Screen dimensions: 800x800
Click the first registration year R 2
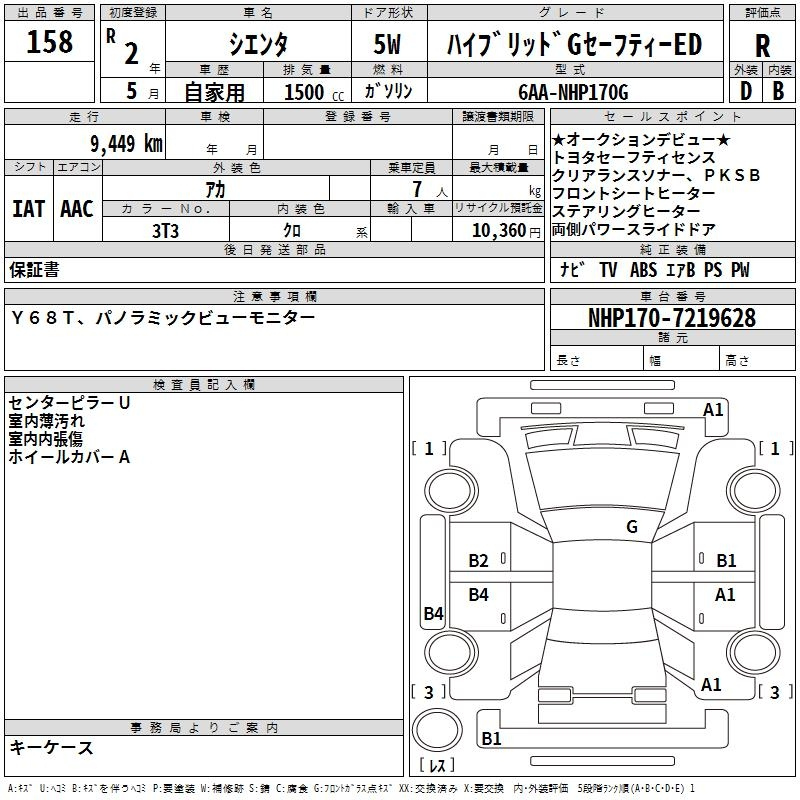click(122, 46)
